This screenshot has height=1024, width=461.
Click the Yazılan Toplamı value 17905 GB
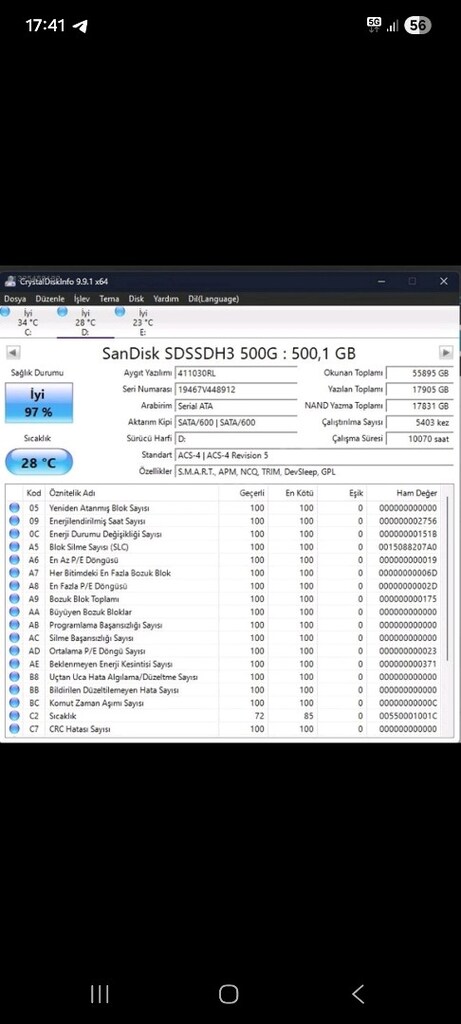419,389
